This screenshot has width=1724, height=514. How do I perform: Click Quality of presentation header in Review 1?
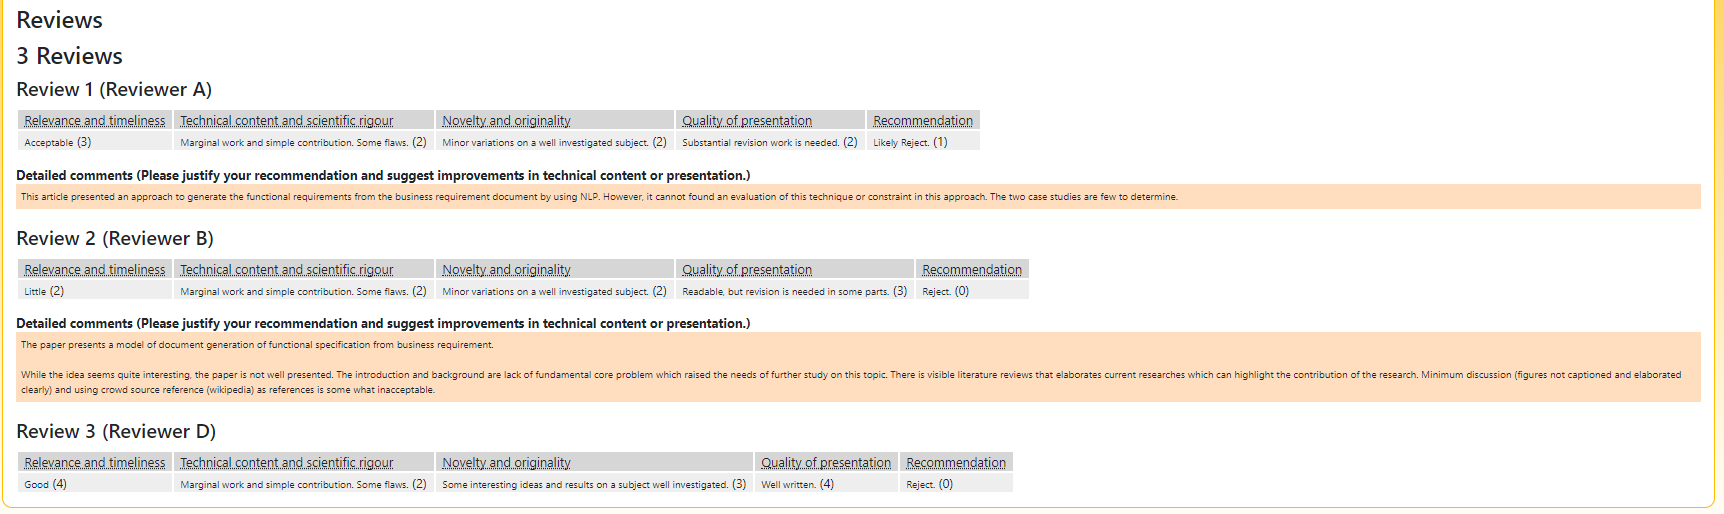click(x=747, y=121)
